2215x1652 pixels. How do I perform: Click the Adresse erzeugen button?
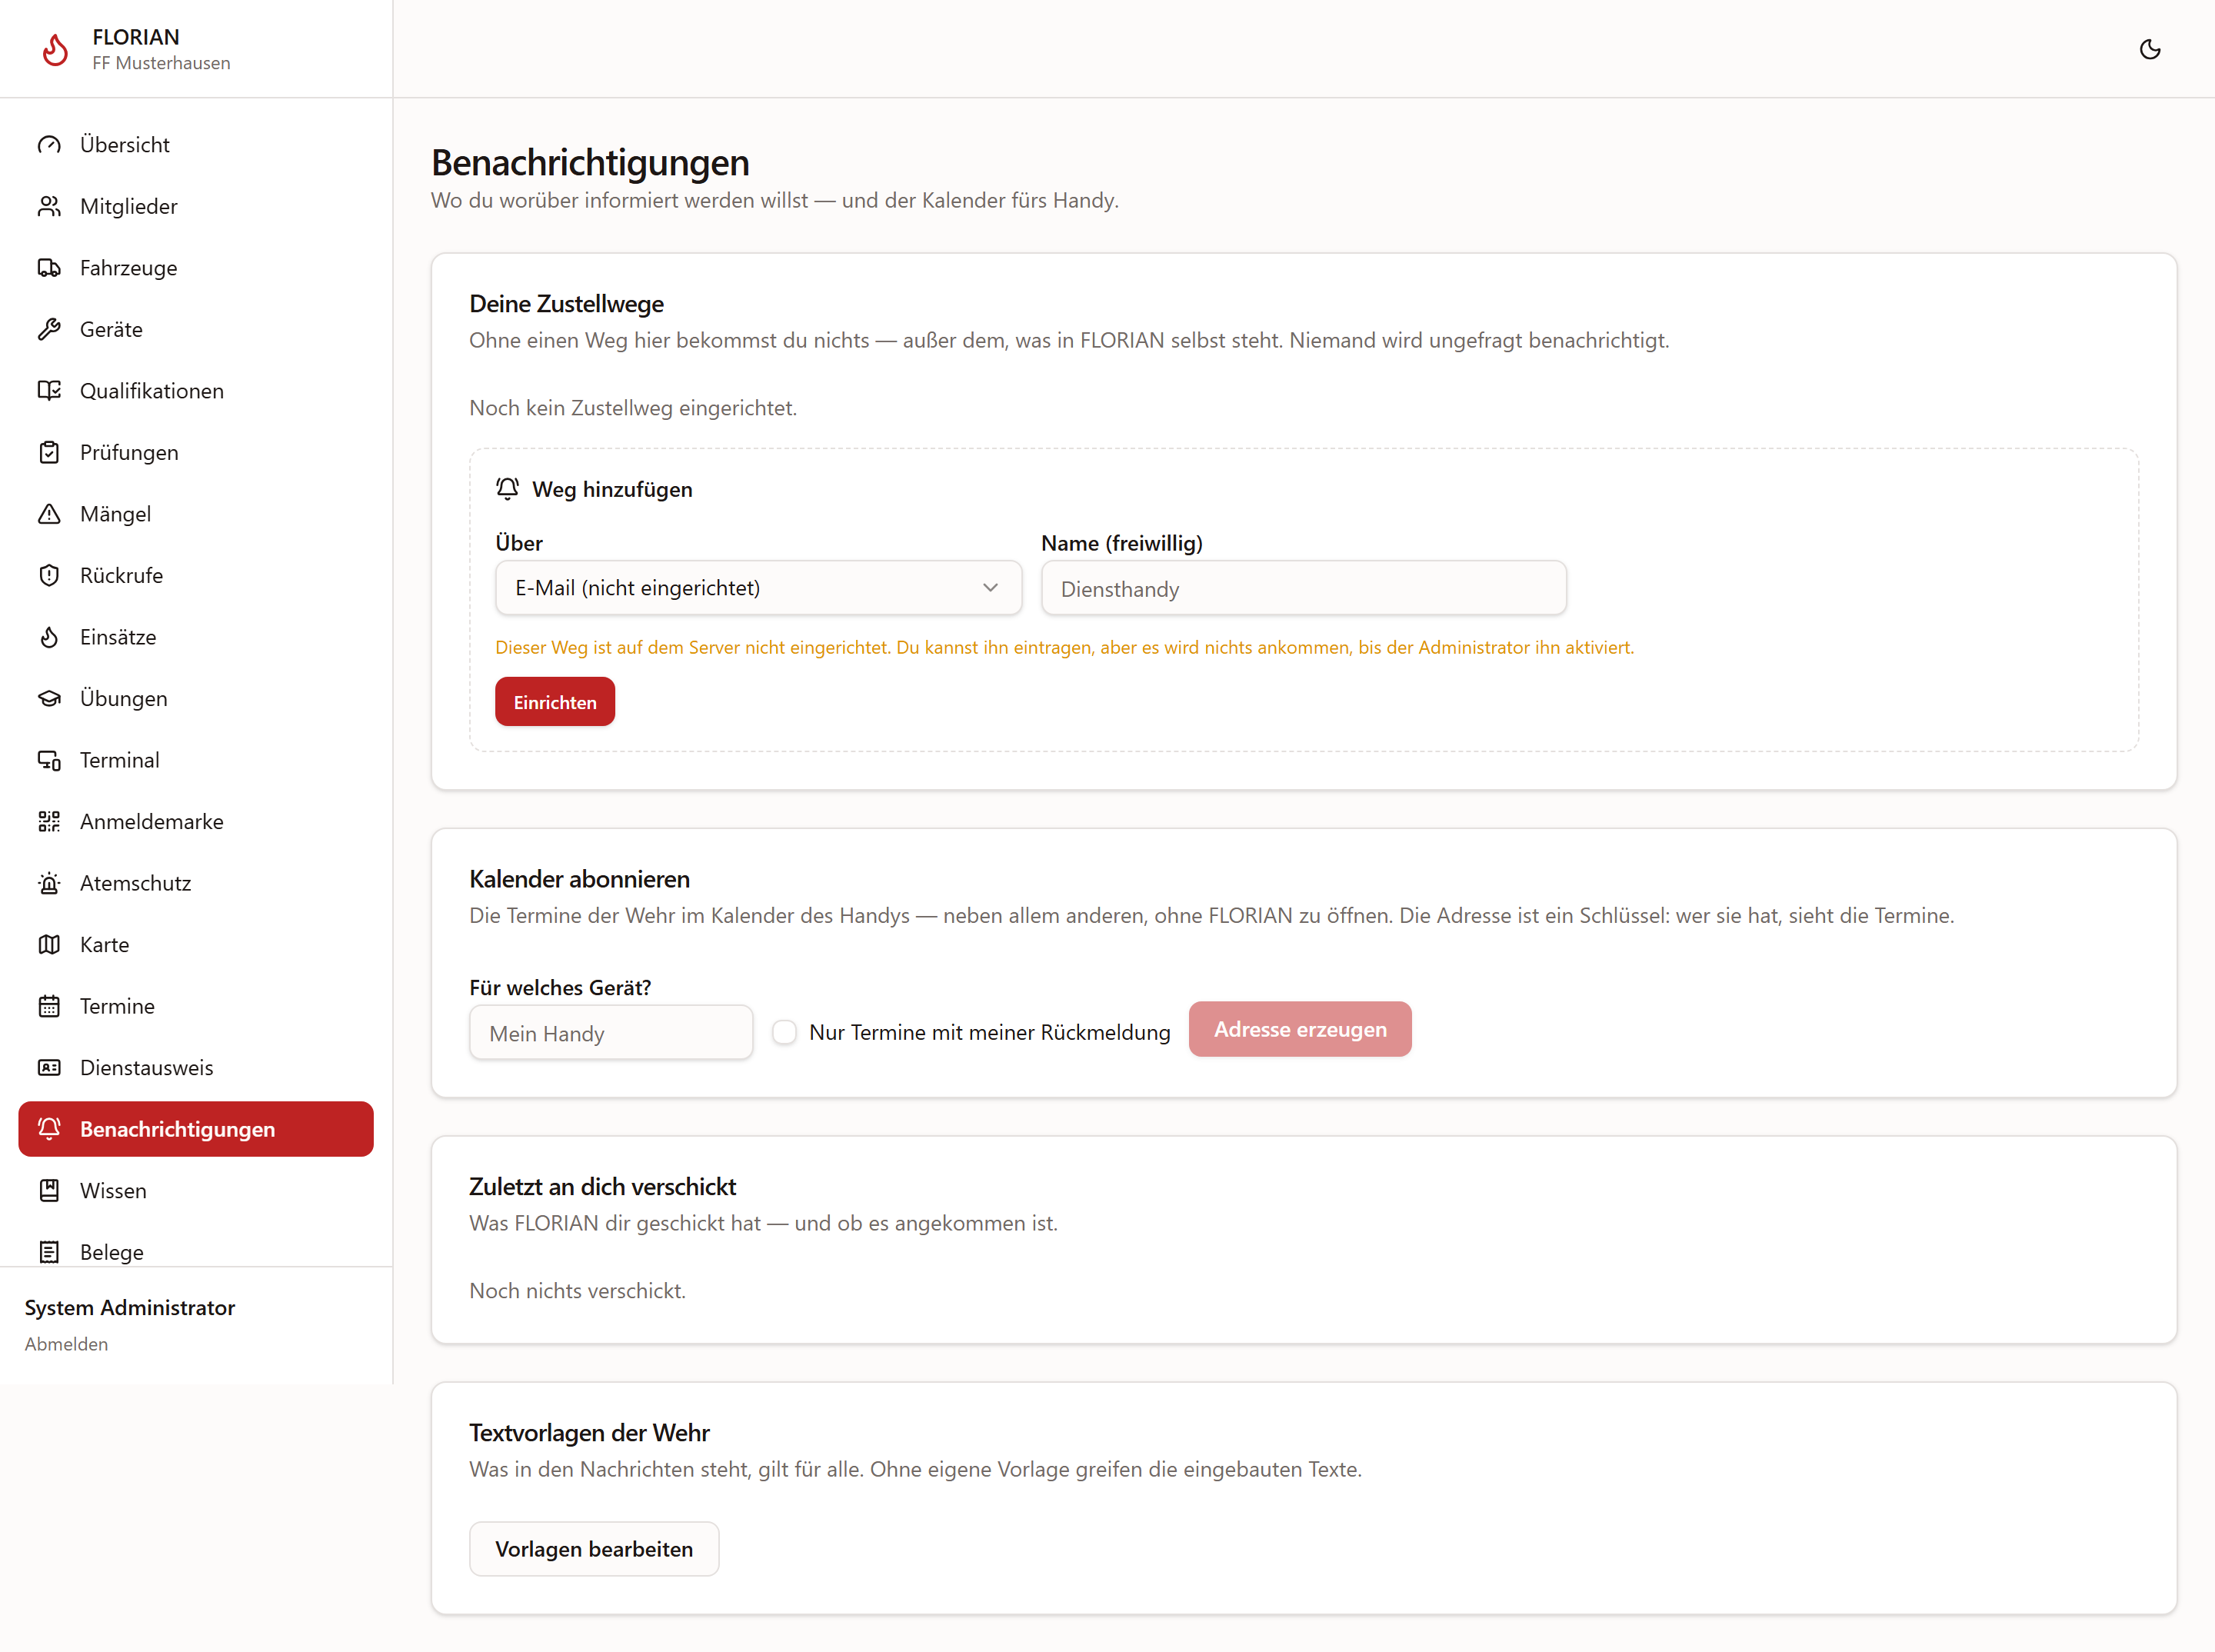(1300, 1029)
